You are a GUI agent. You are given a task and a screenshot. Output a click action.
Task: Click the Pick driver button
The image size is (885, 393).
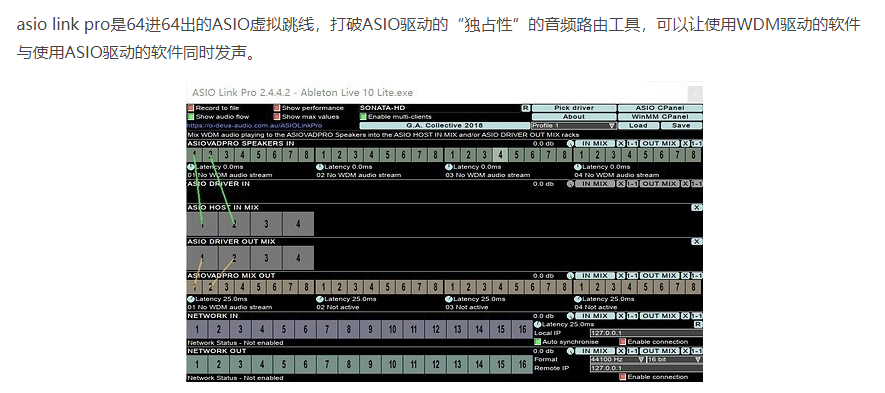pyautogui.click(x=574, y=108)
